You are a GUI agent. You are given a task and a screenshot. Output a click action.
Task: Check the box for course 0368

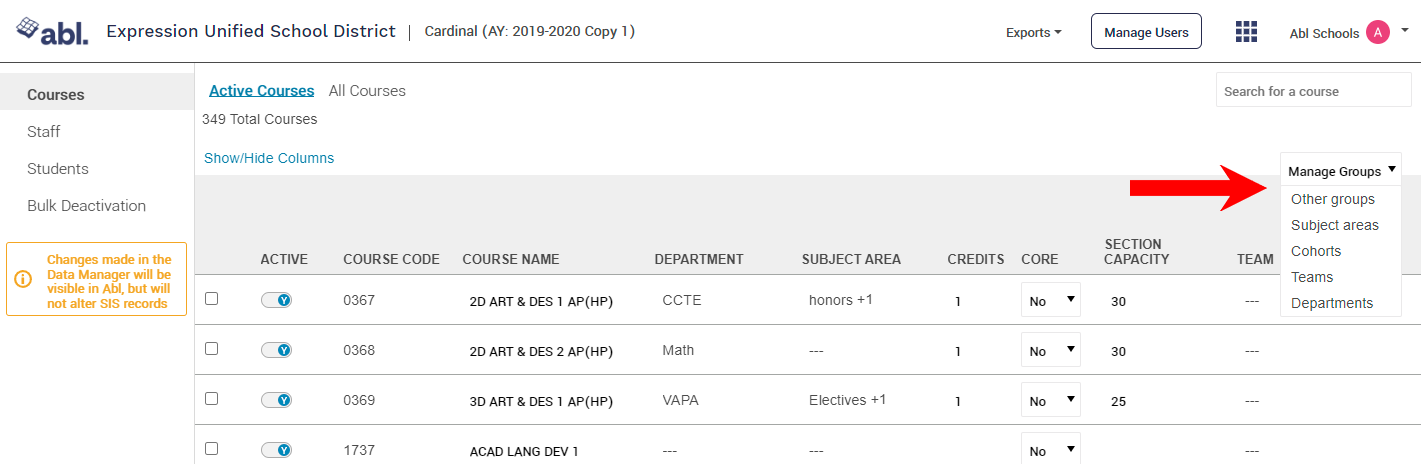(x=211, y=348)
